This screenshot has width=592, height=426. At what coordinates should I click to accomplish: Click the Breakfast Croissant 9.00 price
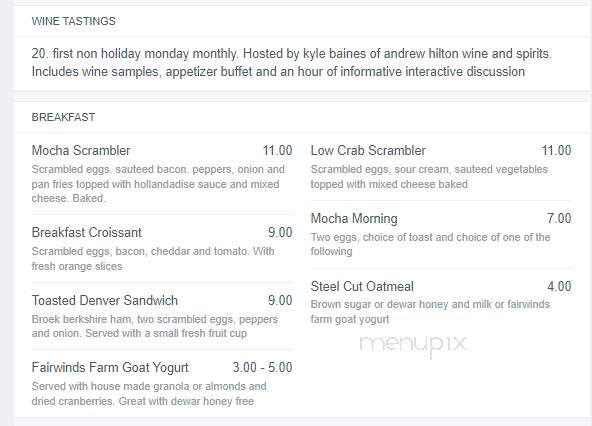tap(280, 232)
